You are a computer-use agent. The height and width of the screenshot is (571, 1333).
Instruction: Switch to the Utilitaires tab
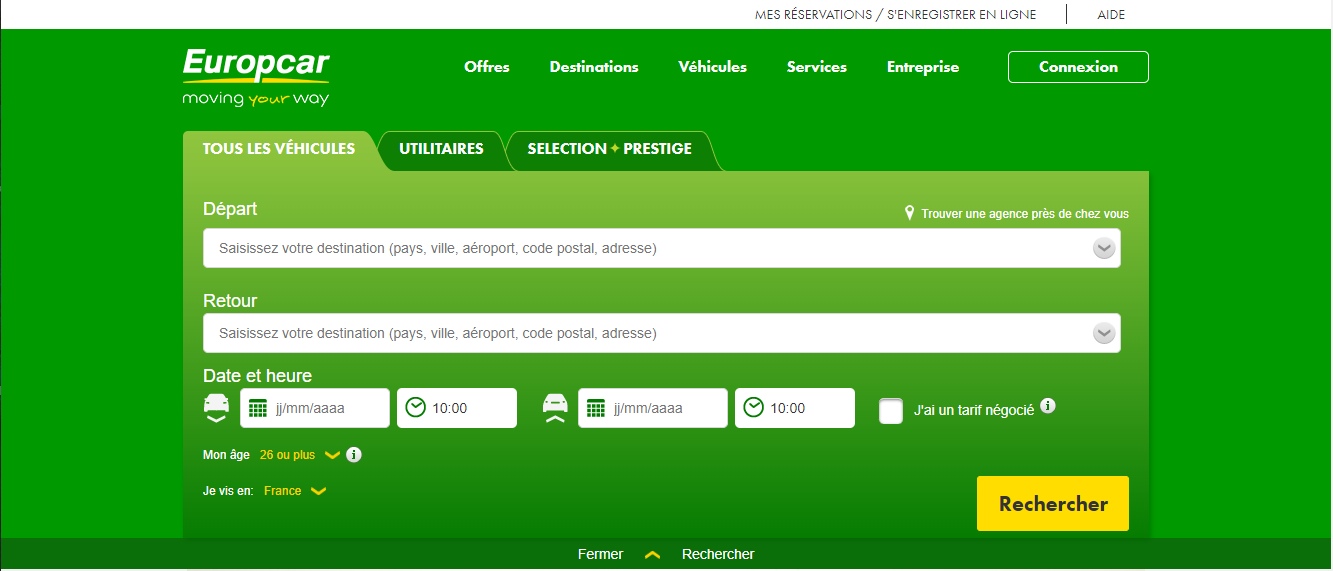click(441, 149)
